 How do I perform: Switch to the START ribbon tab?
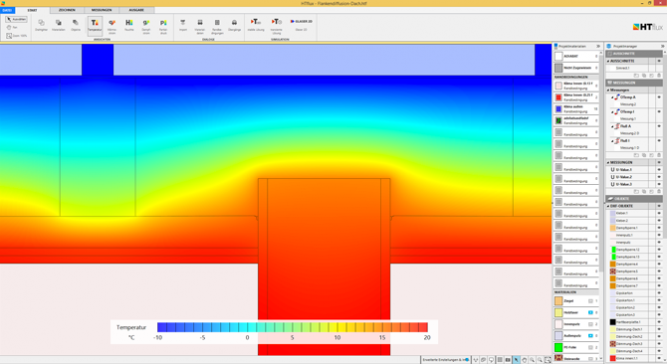(32, 10)
